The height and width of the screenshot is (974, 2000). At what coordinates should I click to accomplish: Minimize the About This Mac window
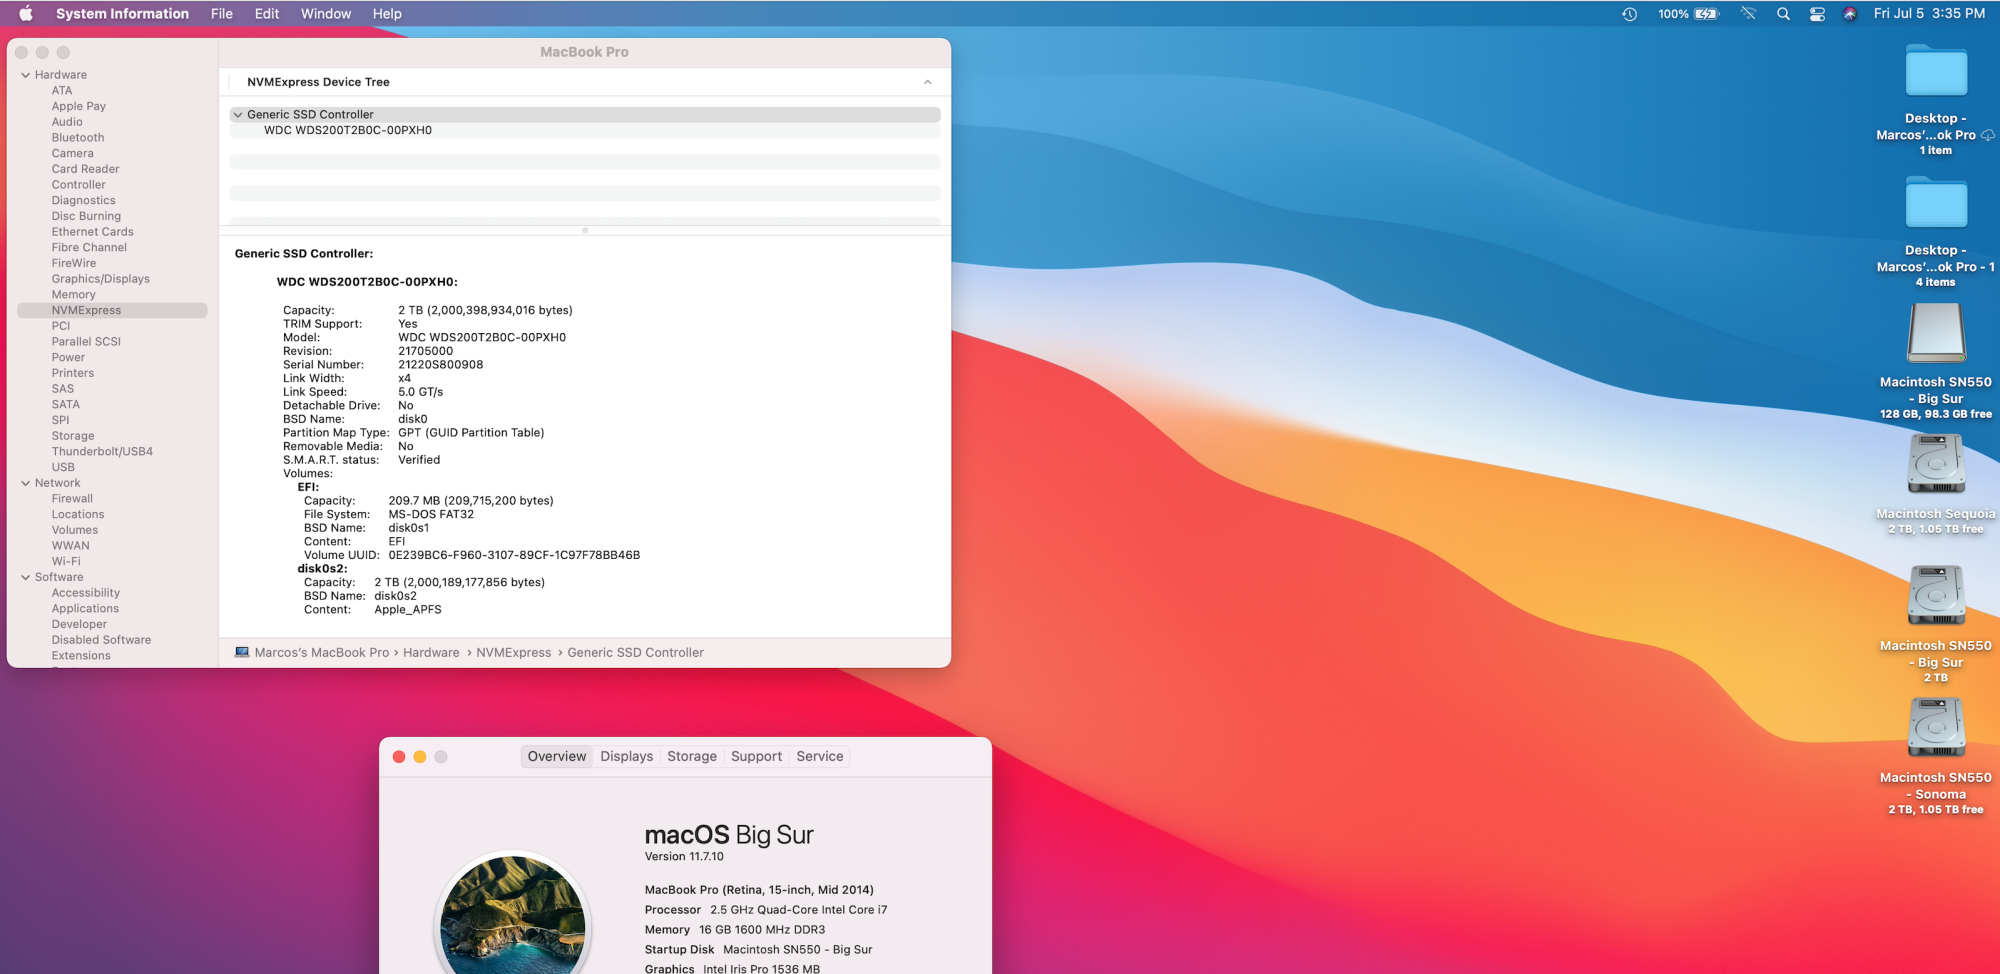pyautogui.click(x=420, y=757)
